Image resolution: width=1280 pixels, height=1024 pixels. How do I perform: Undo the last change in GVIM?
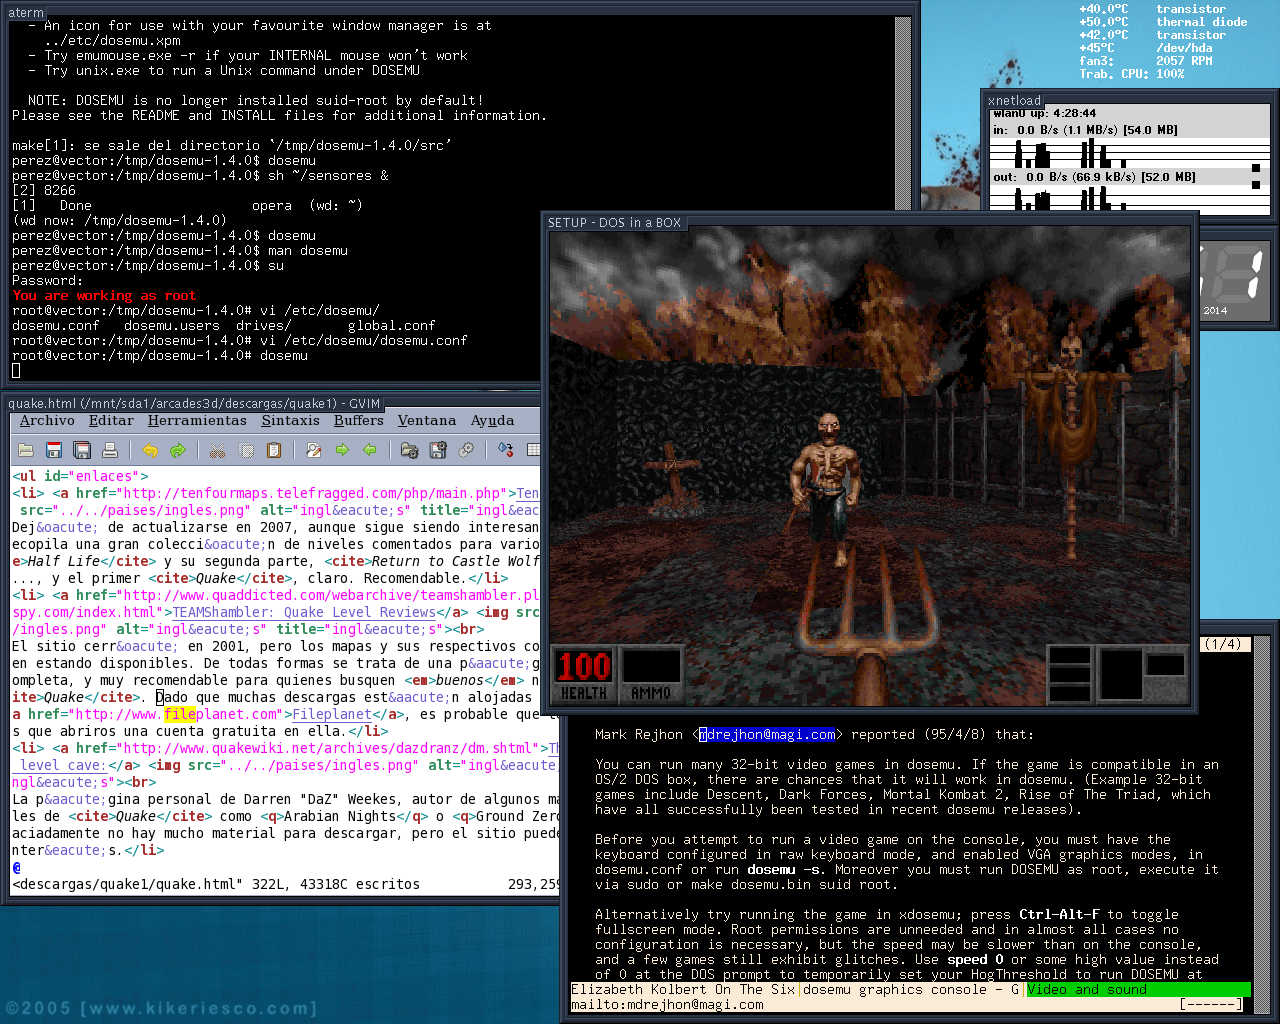coord(150,450)
